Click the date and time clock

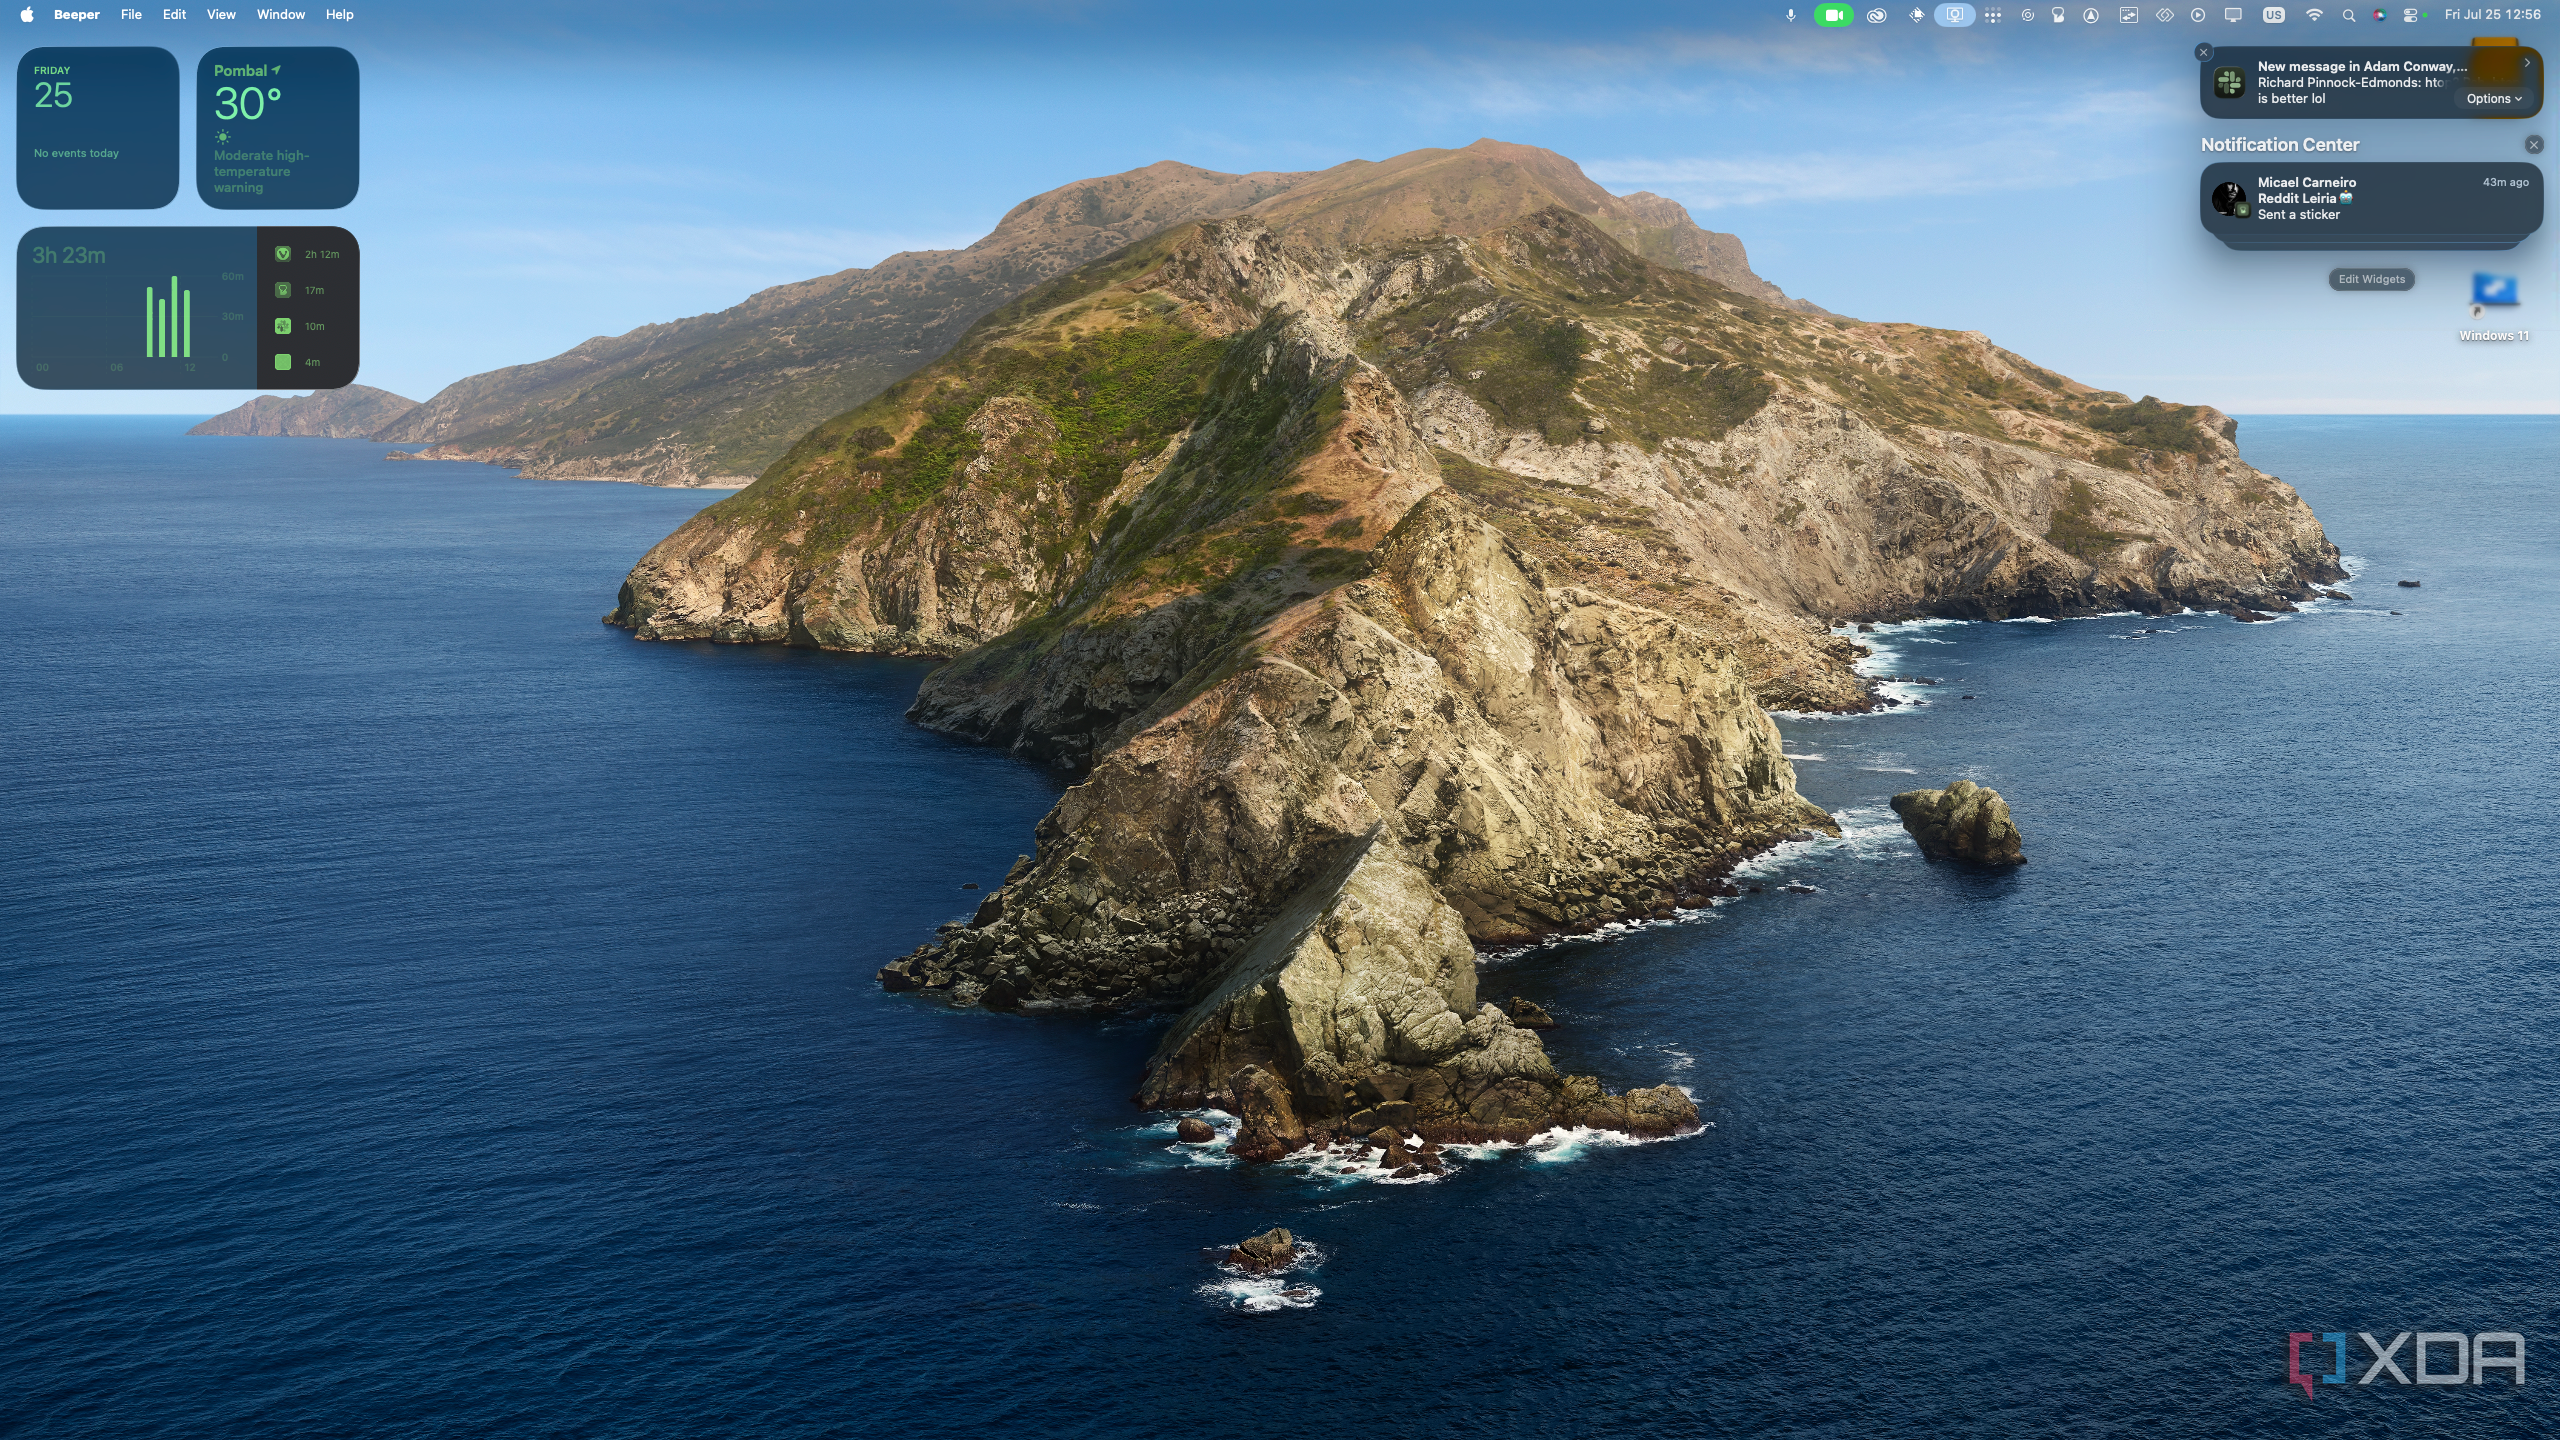[2493, 15]
